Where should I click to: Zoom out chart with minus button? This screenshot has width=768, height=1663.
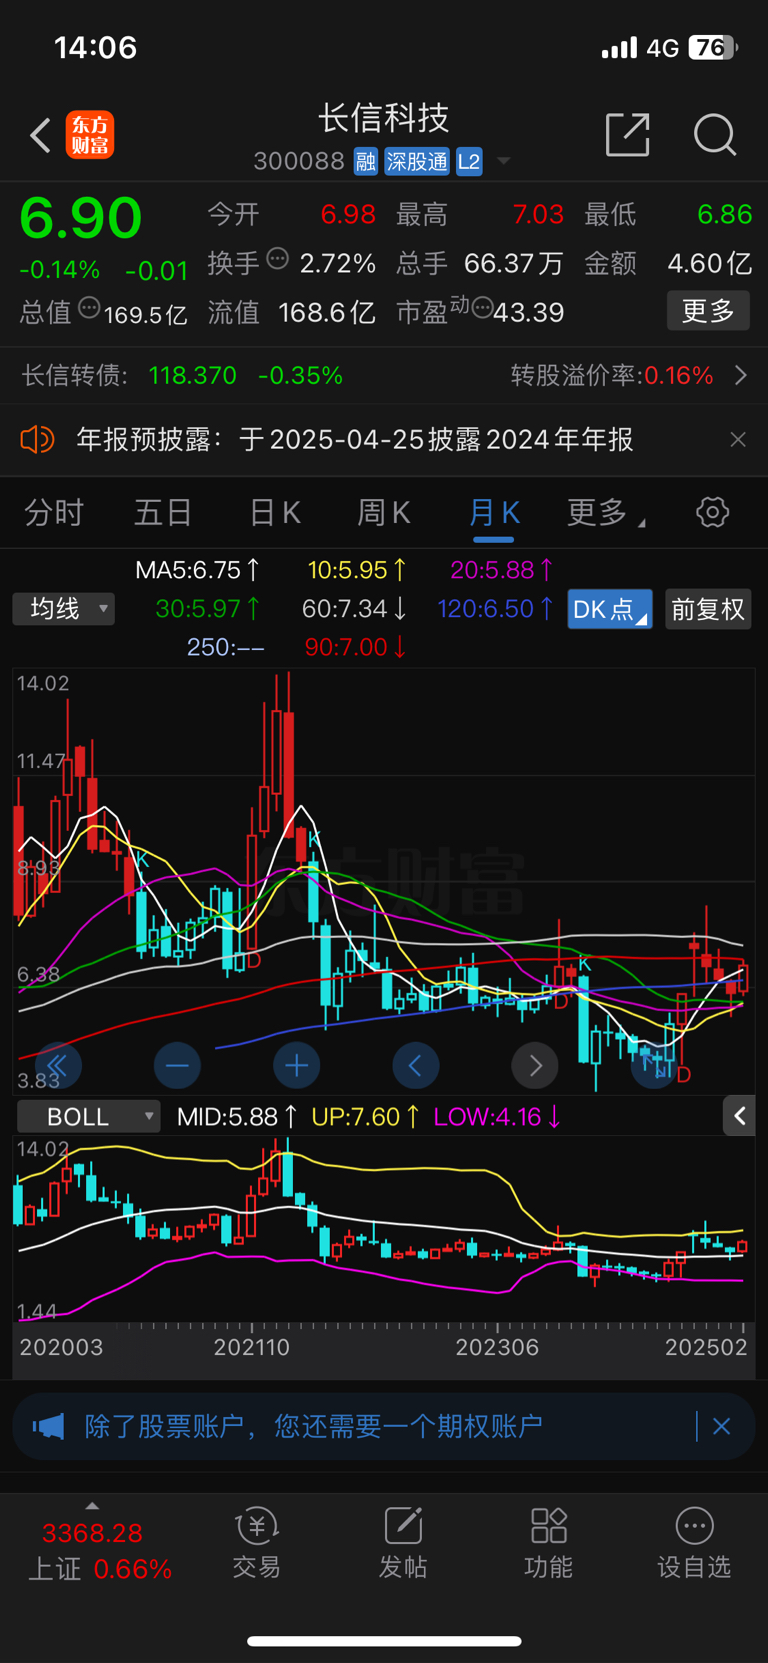tap(177, 1066)
